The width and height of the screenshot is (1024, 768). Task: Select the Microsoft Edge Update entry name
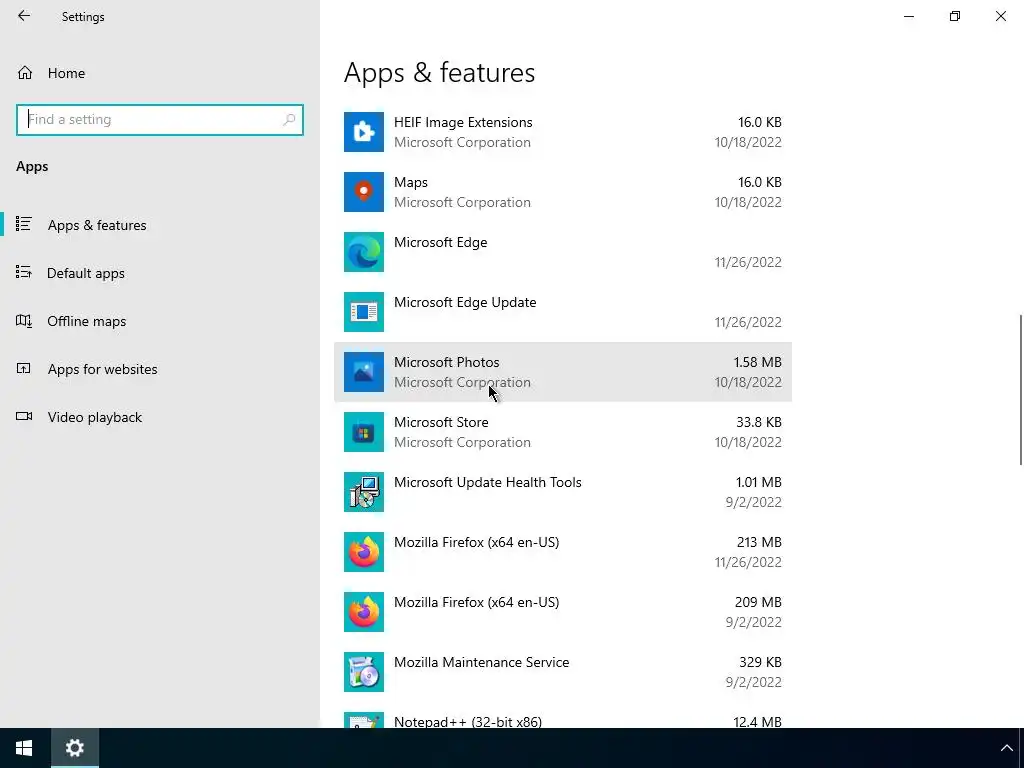tap(465, 302)
